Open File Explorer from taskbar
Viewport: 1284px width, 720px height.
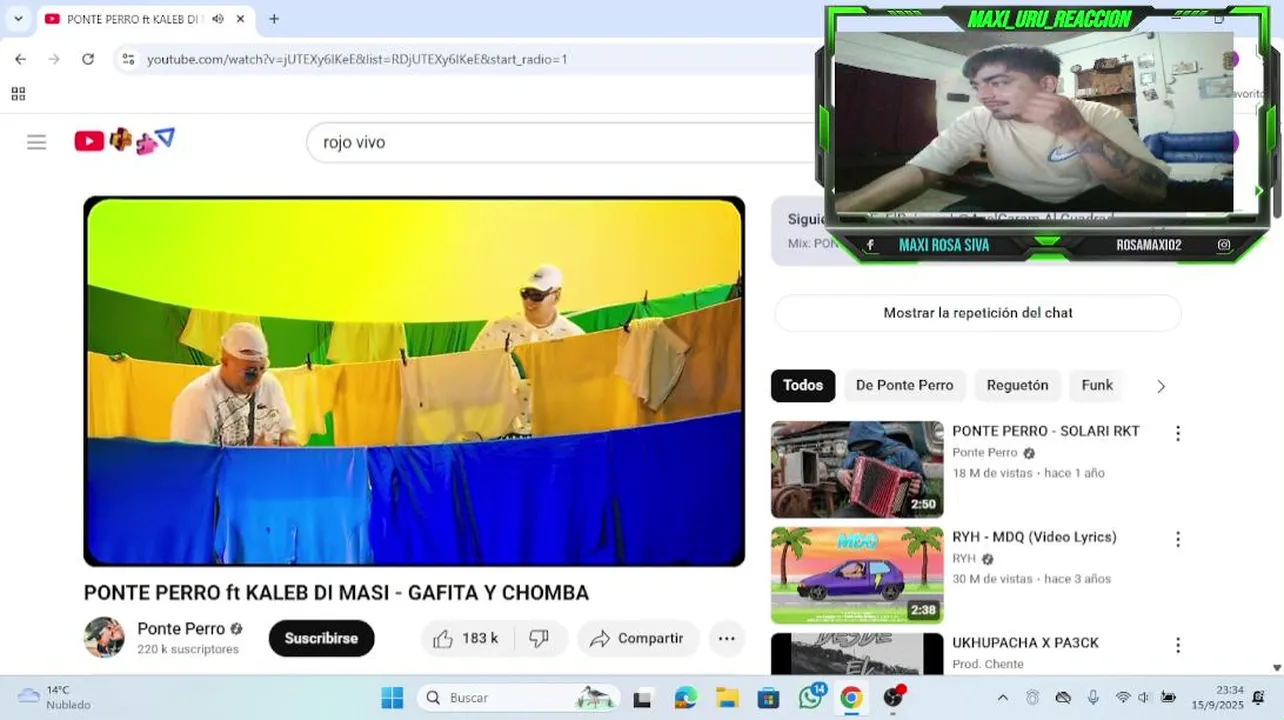tap(727, 698)
